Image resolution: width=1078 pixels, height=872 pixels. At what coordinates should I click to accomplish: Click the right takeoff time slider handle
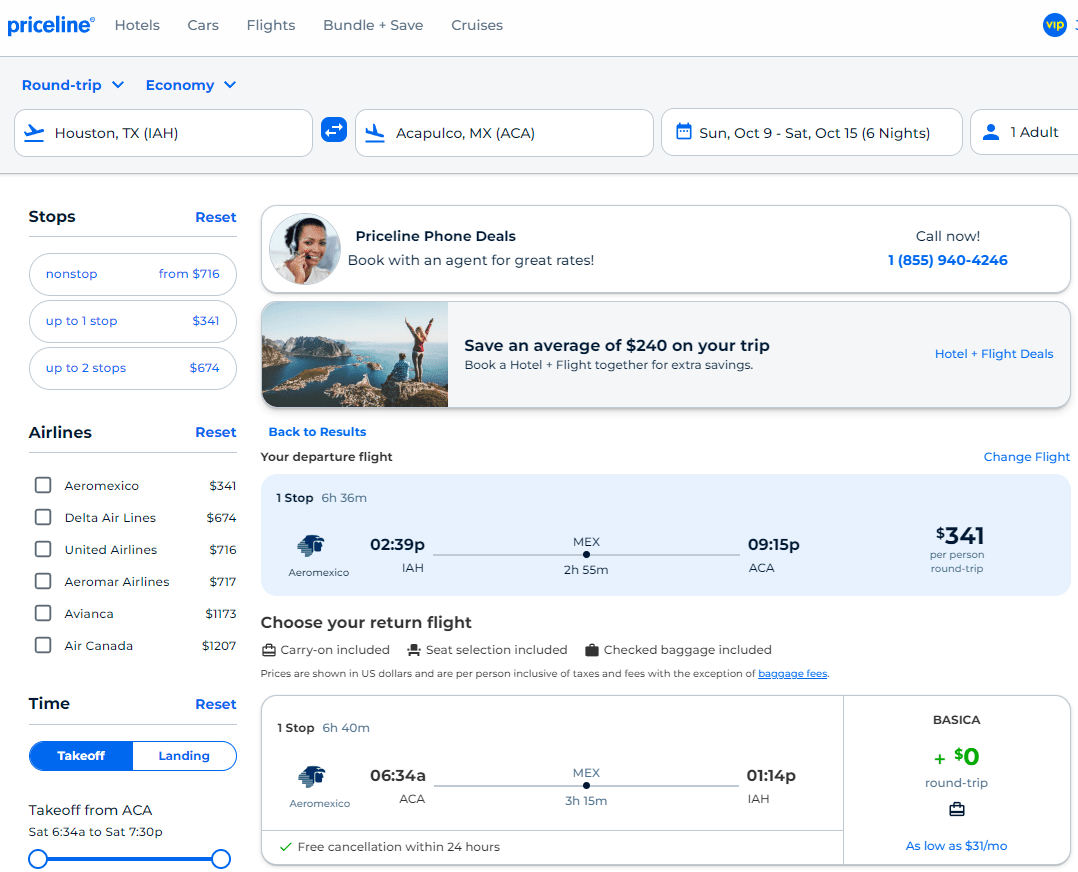pos(221,859)
